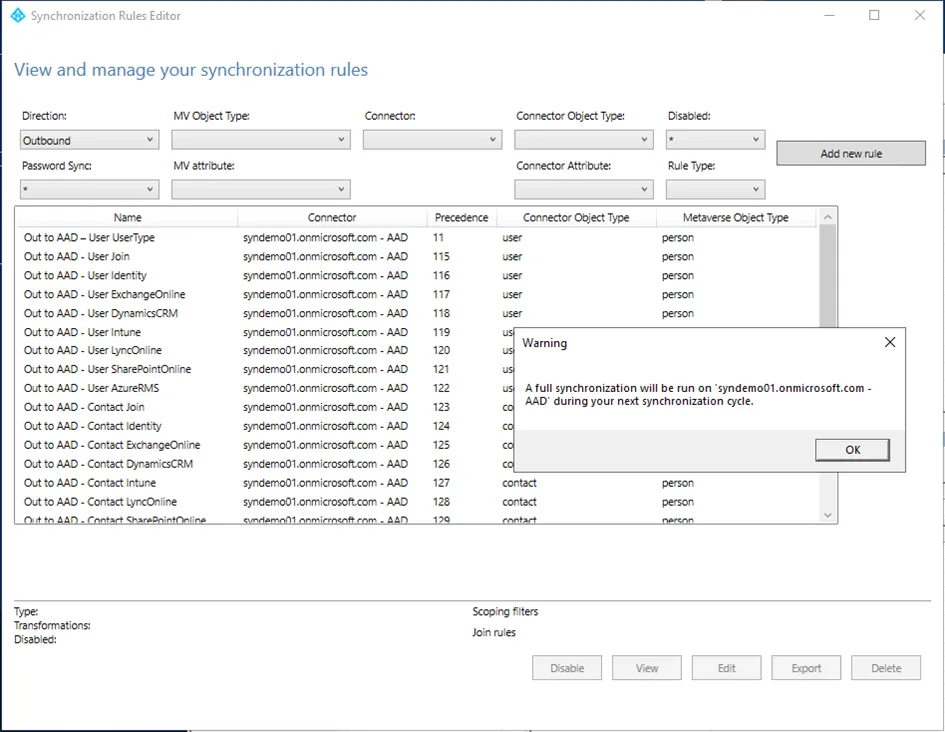
Task: Sort rules by the Precedence column header
Action: coord(461,217)
